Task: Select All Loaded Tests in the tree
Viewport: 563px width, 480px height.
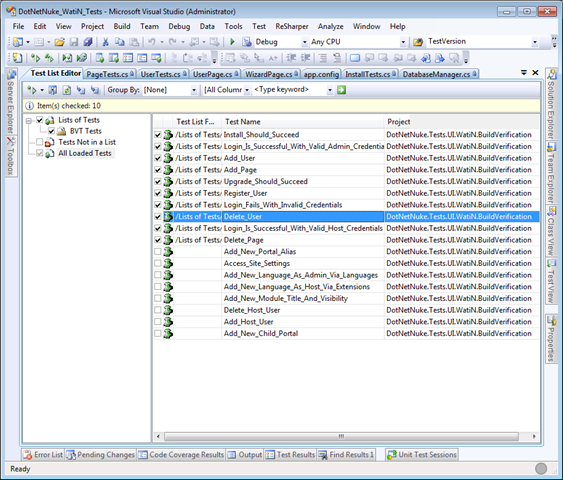Action: (85, 153)
